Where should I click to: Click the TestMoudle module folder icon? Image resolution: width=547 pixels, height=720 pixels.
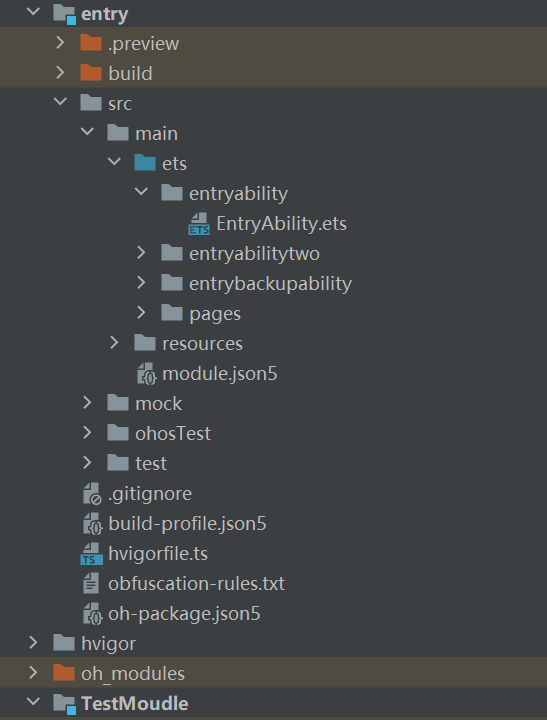click(64, 704)
